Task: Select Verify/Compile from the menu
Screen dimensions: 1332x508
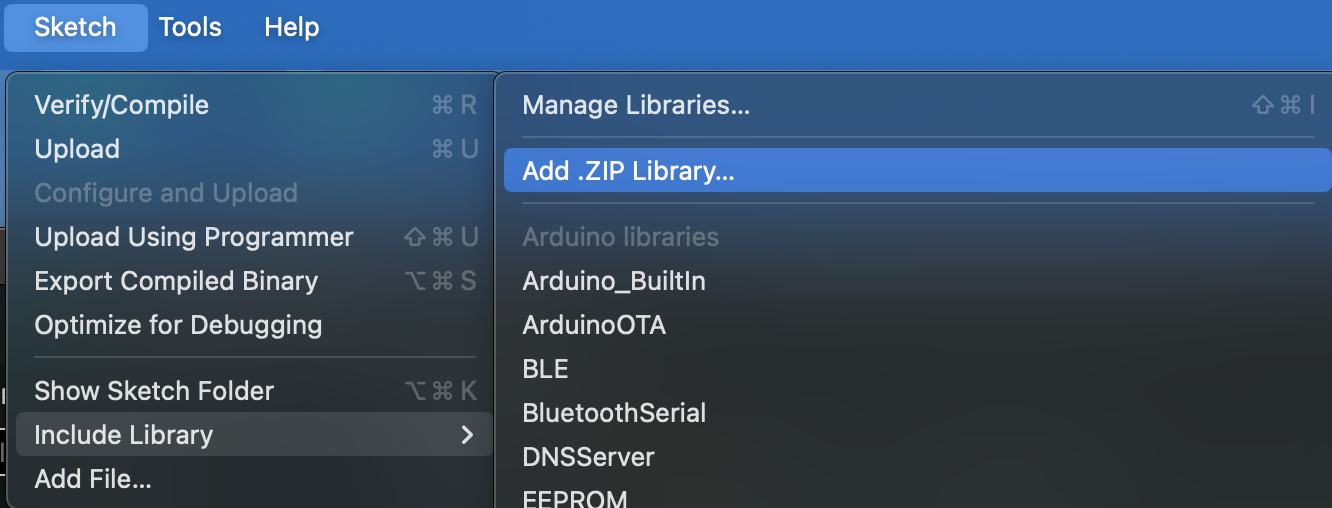Action: tap(122, 105)
